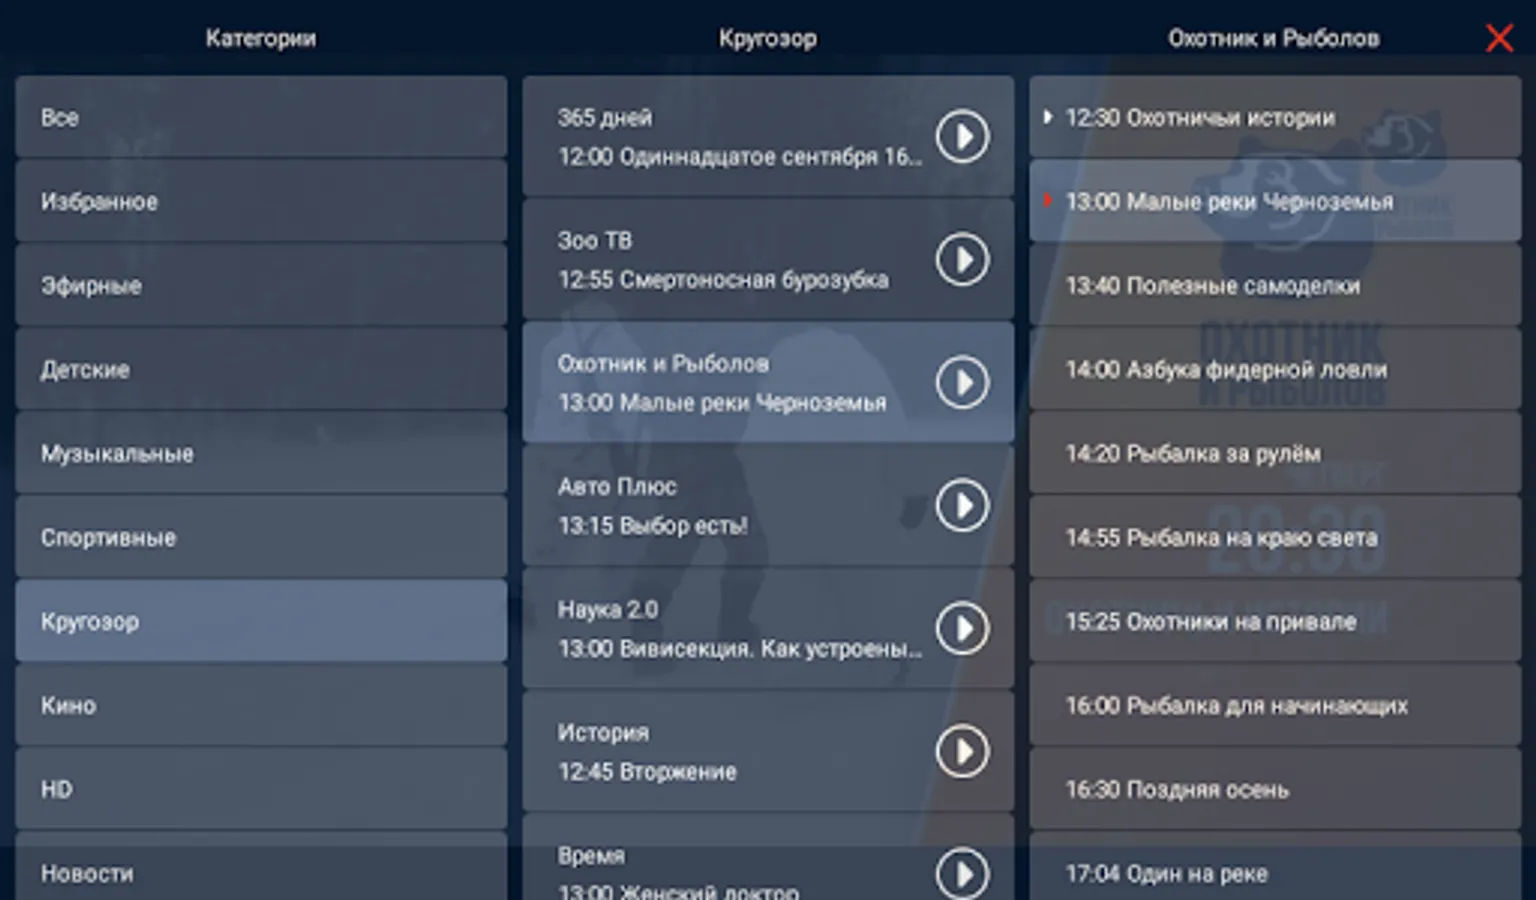Viewport: 1536px width, 900px height.
Task: Open schedule entry 15:25 Охотники на привале
Action: coord(1275,621)
